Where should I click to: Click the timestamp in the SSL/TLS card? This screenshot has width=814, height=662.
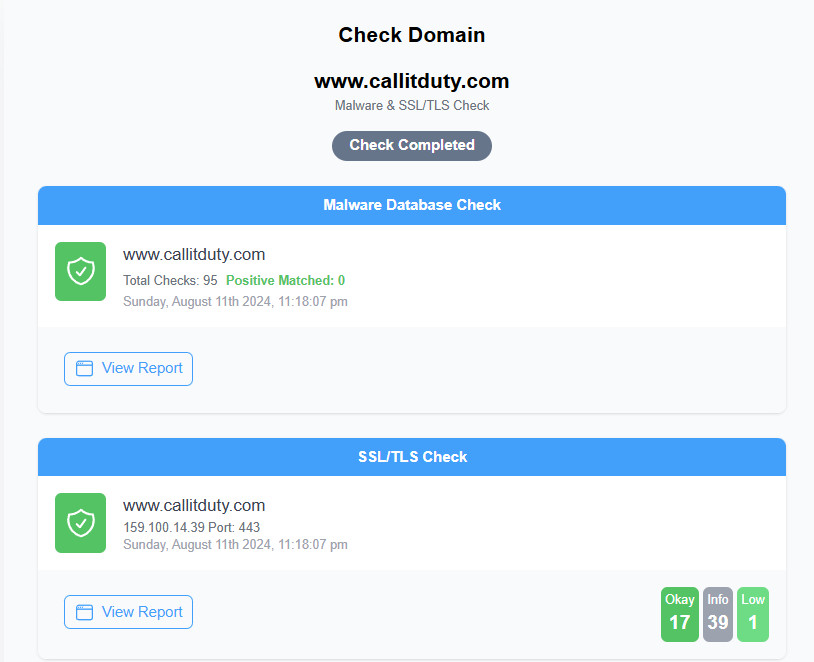click(235, 545)
